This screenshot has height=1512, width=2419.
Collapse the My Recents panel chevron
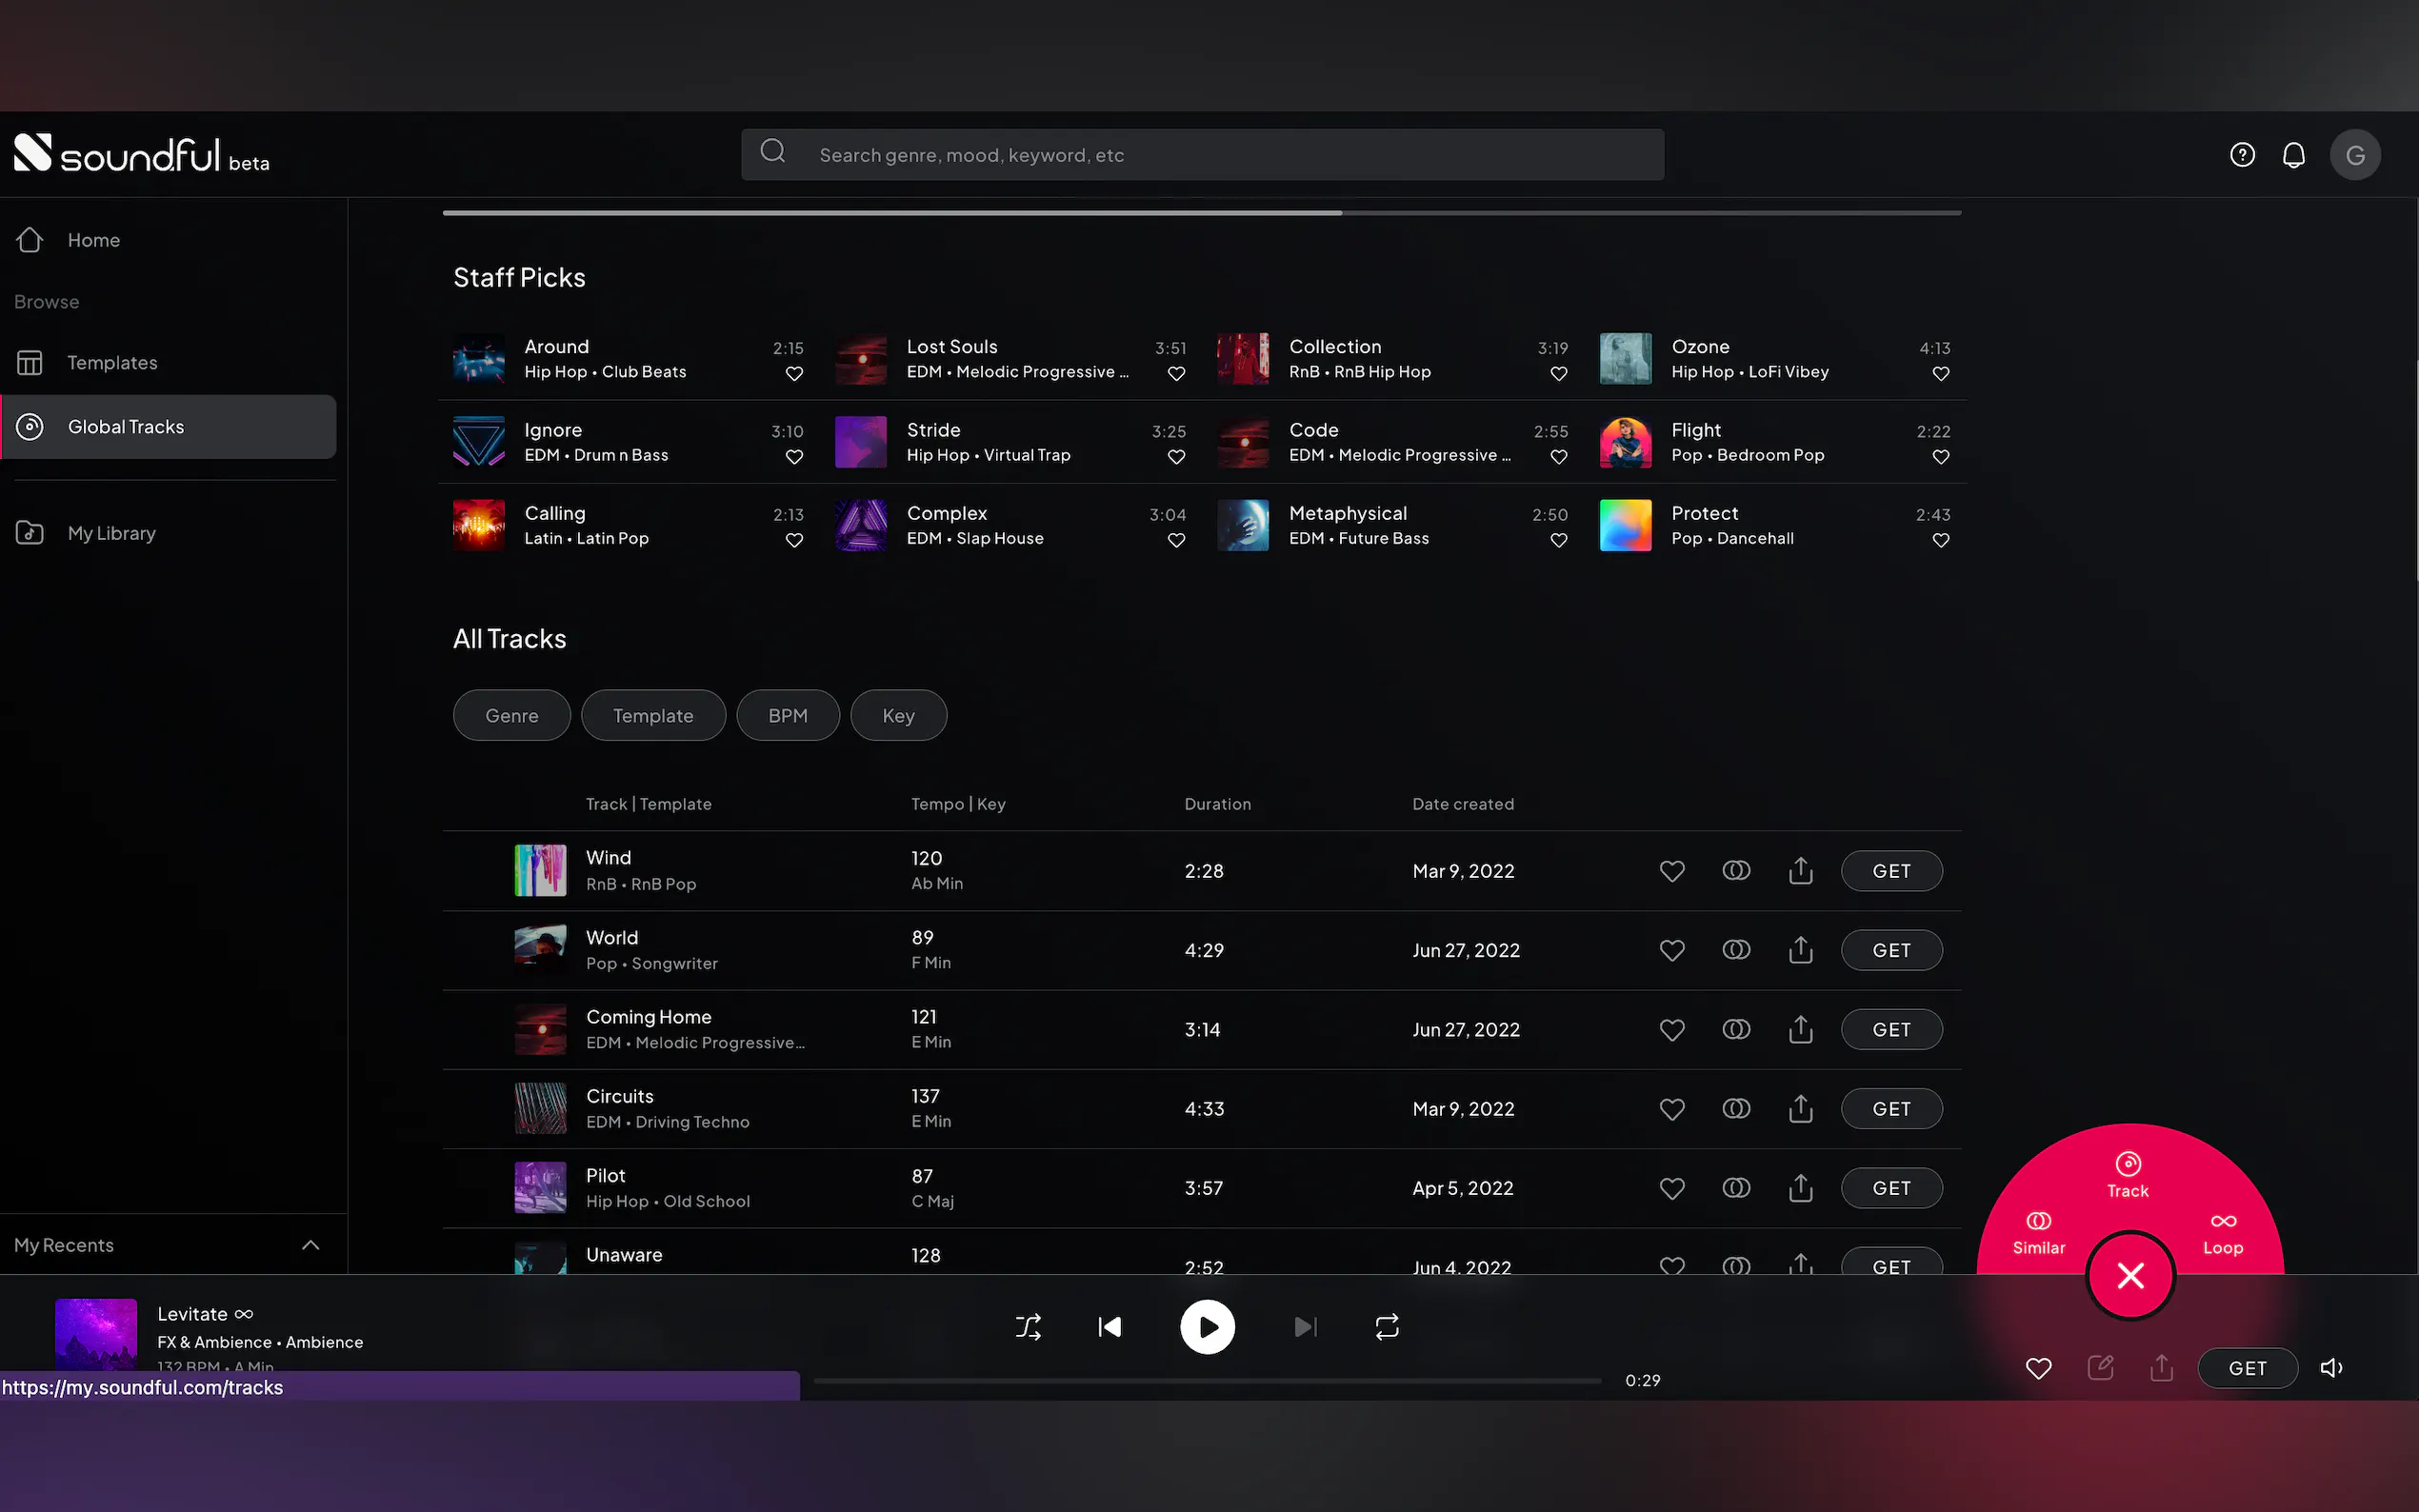pos(310,1245)
